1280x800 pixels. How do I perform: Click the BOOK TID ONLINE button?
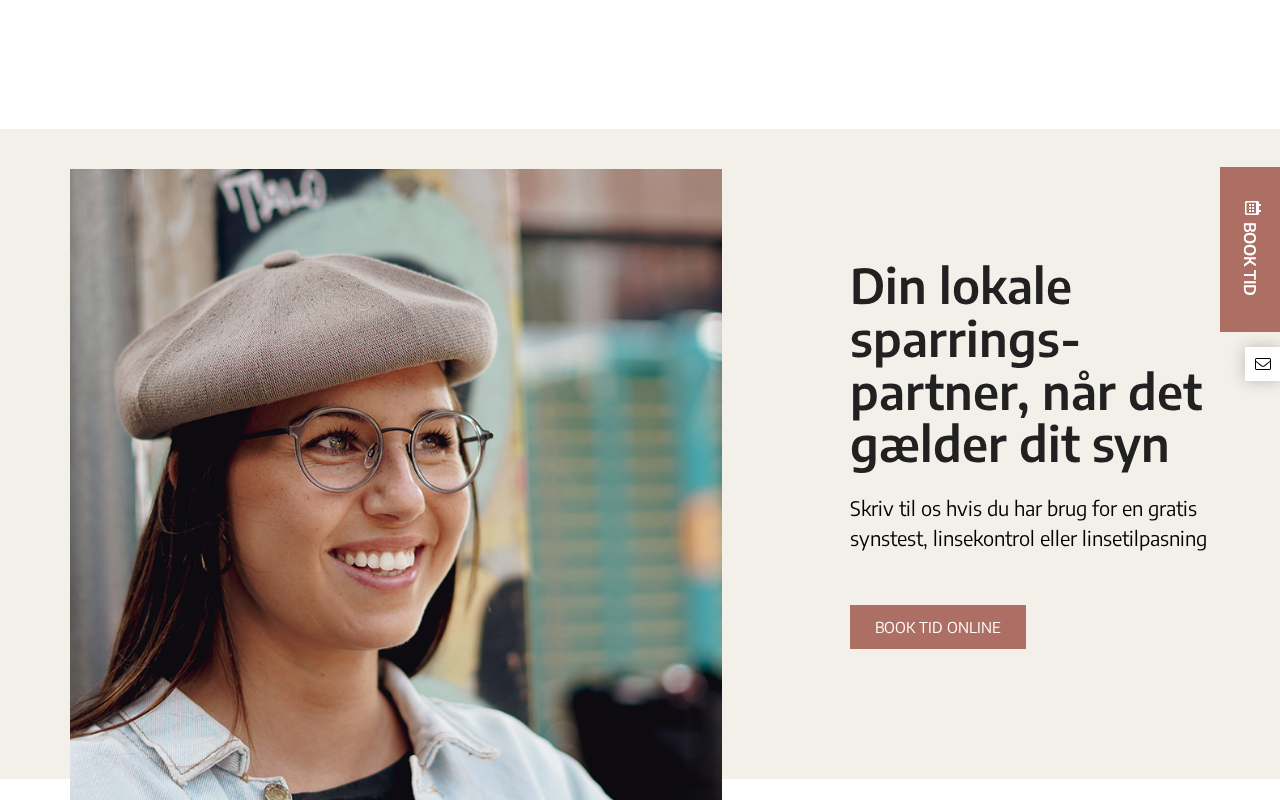coord(938,627)
